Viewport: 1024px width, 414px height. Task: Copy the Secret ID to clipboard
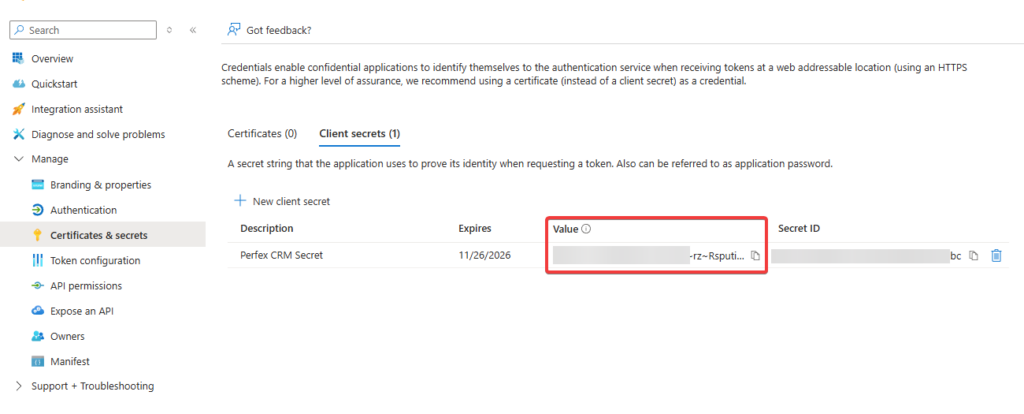click(x=974, y=256)
